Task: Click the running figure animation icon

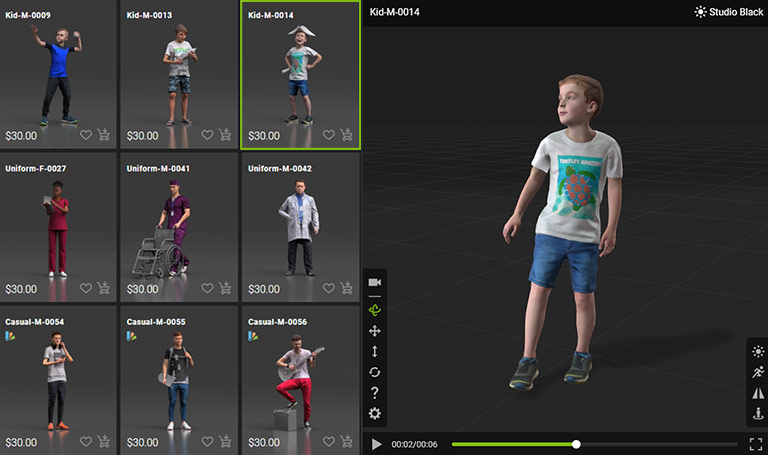Action: (757, 372)
